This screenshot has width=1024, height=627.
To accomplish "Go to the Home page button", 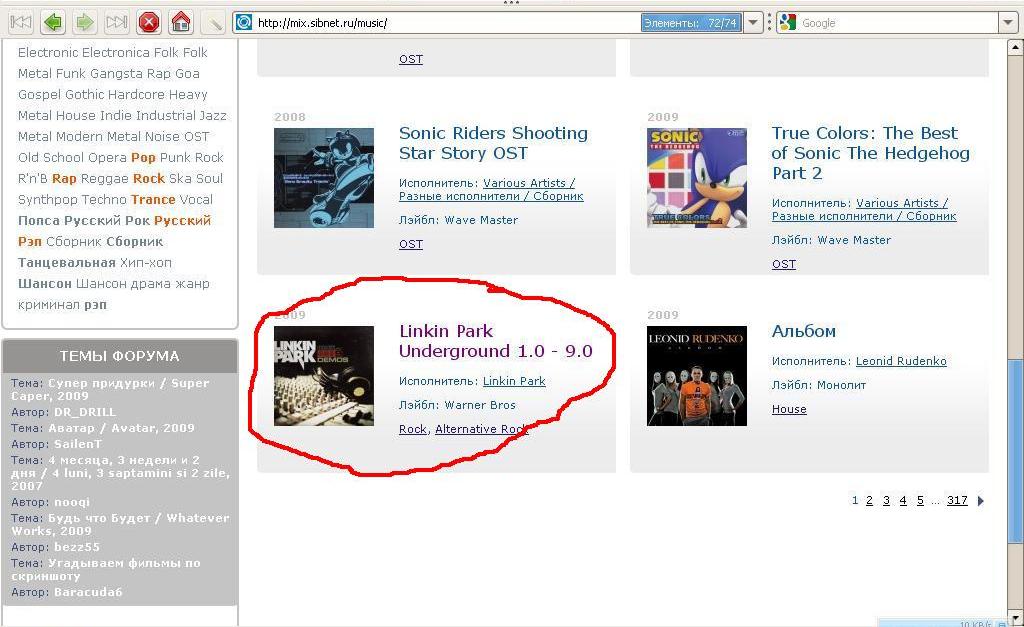I will (181, 22).
